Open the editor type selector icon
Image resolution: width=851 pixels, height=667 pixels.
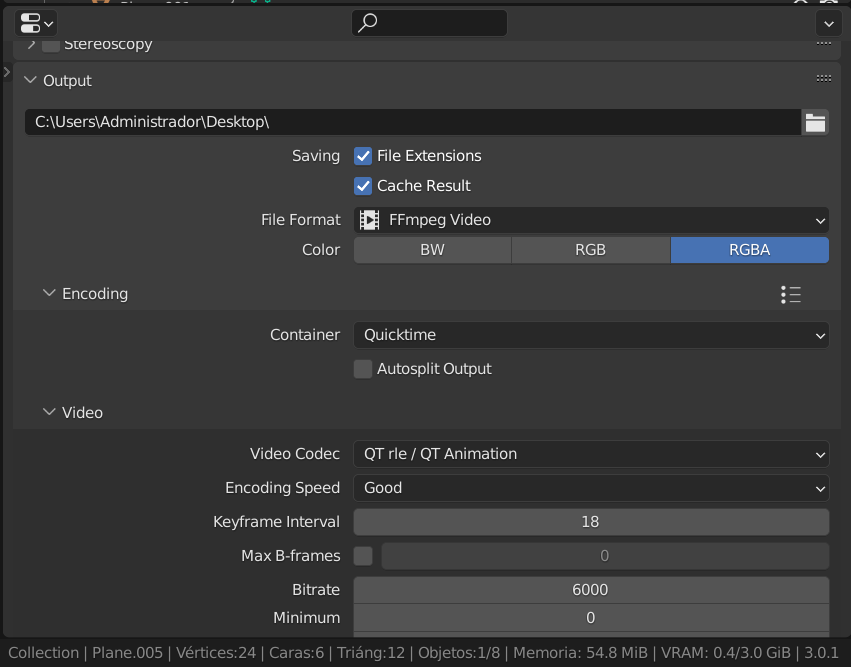click(36, 23)
